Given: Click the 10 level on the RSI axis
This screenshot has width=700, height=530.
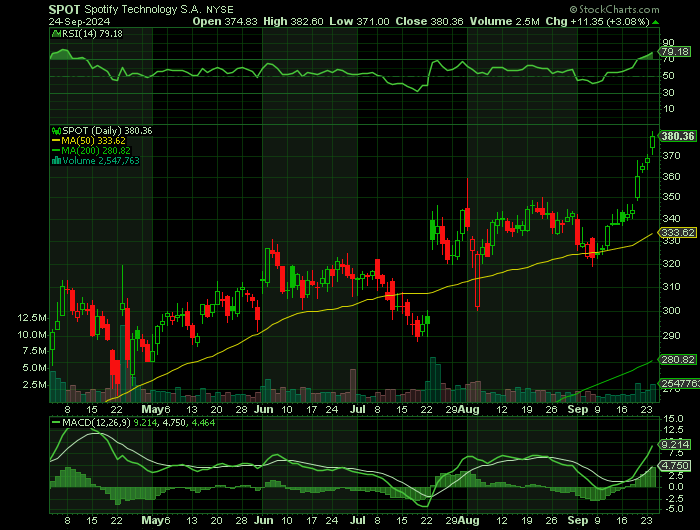Looking at the screenshot, I should point(668,109).
